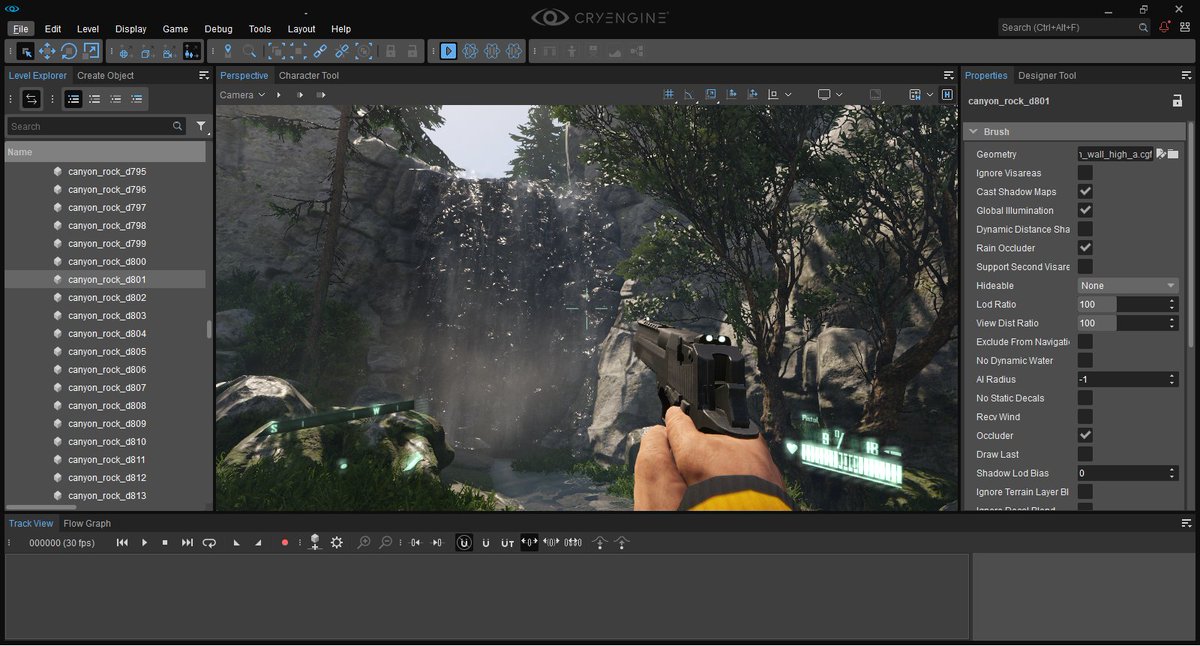Open the Level Explorer panel options menu

pos(204,75)
